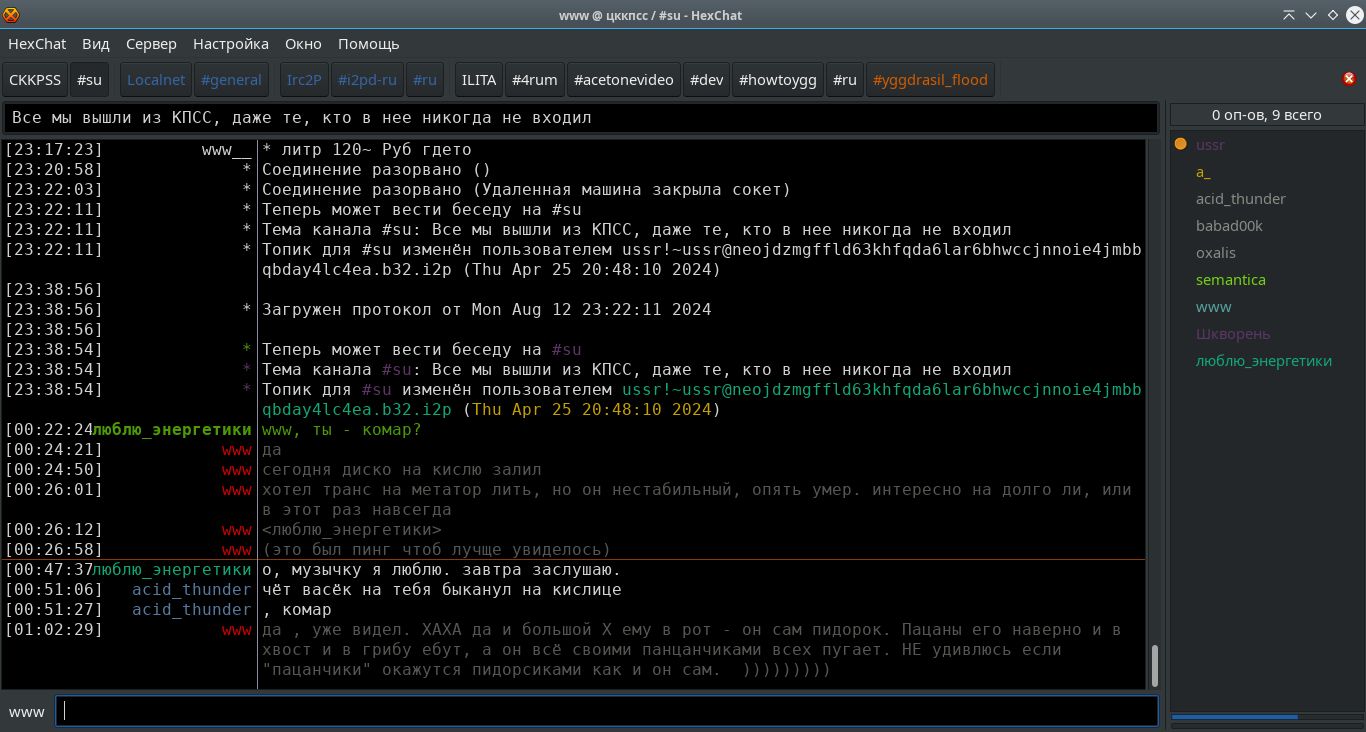The image size is (1366, 732).
Task: Switch to the ILITA server tab
Action: 479,80
